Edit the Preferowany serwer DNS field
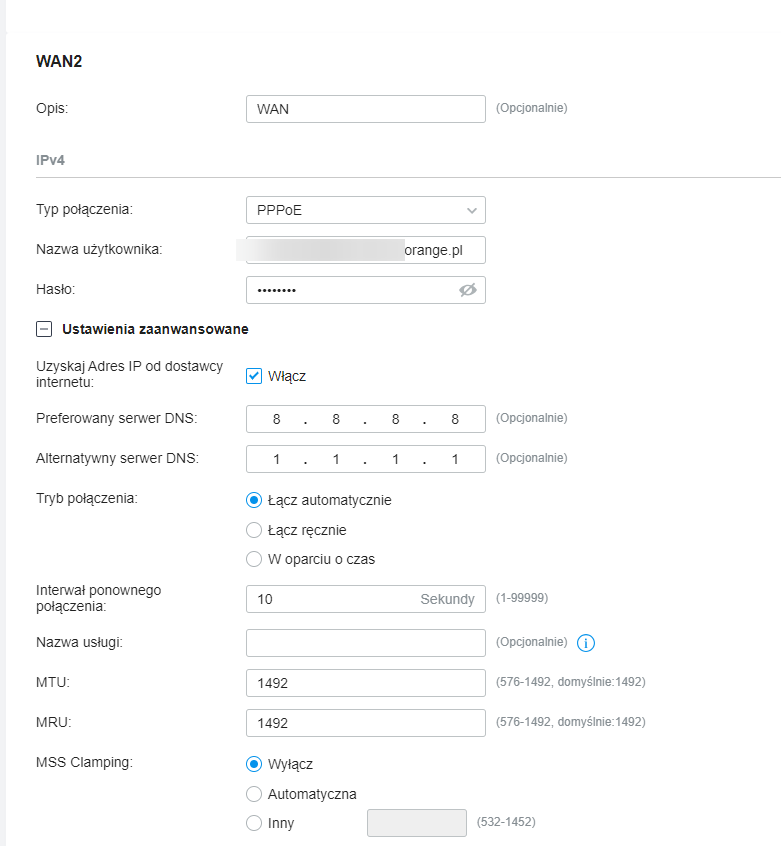The height and width of the screenshot is (846, 781). (x=365, y=419)
